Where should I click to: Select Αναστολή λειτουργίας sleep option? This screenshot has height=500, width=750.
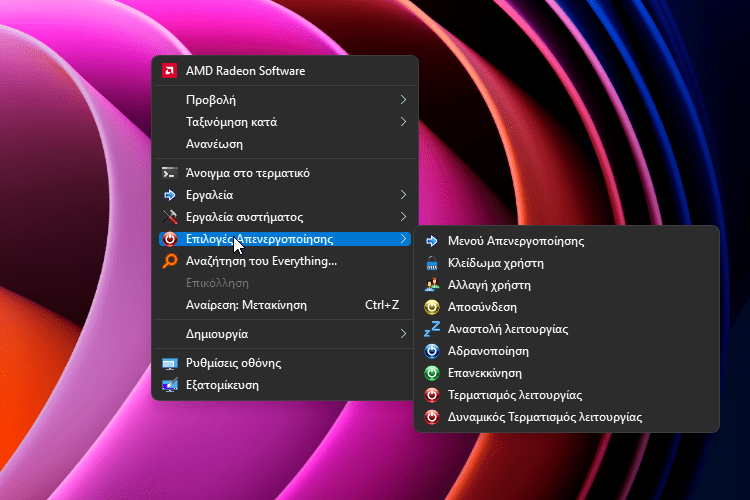coord(566,329)
